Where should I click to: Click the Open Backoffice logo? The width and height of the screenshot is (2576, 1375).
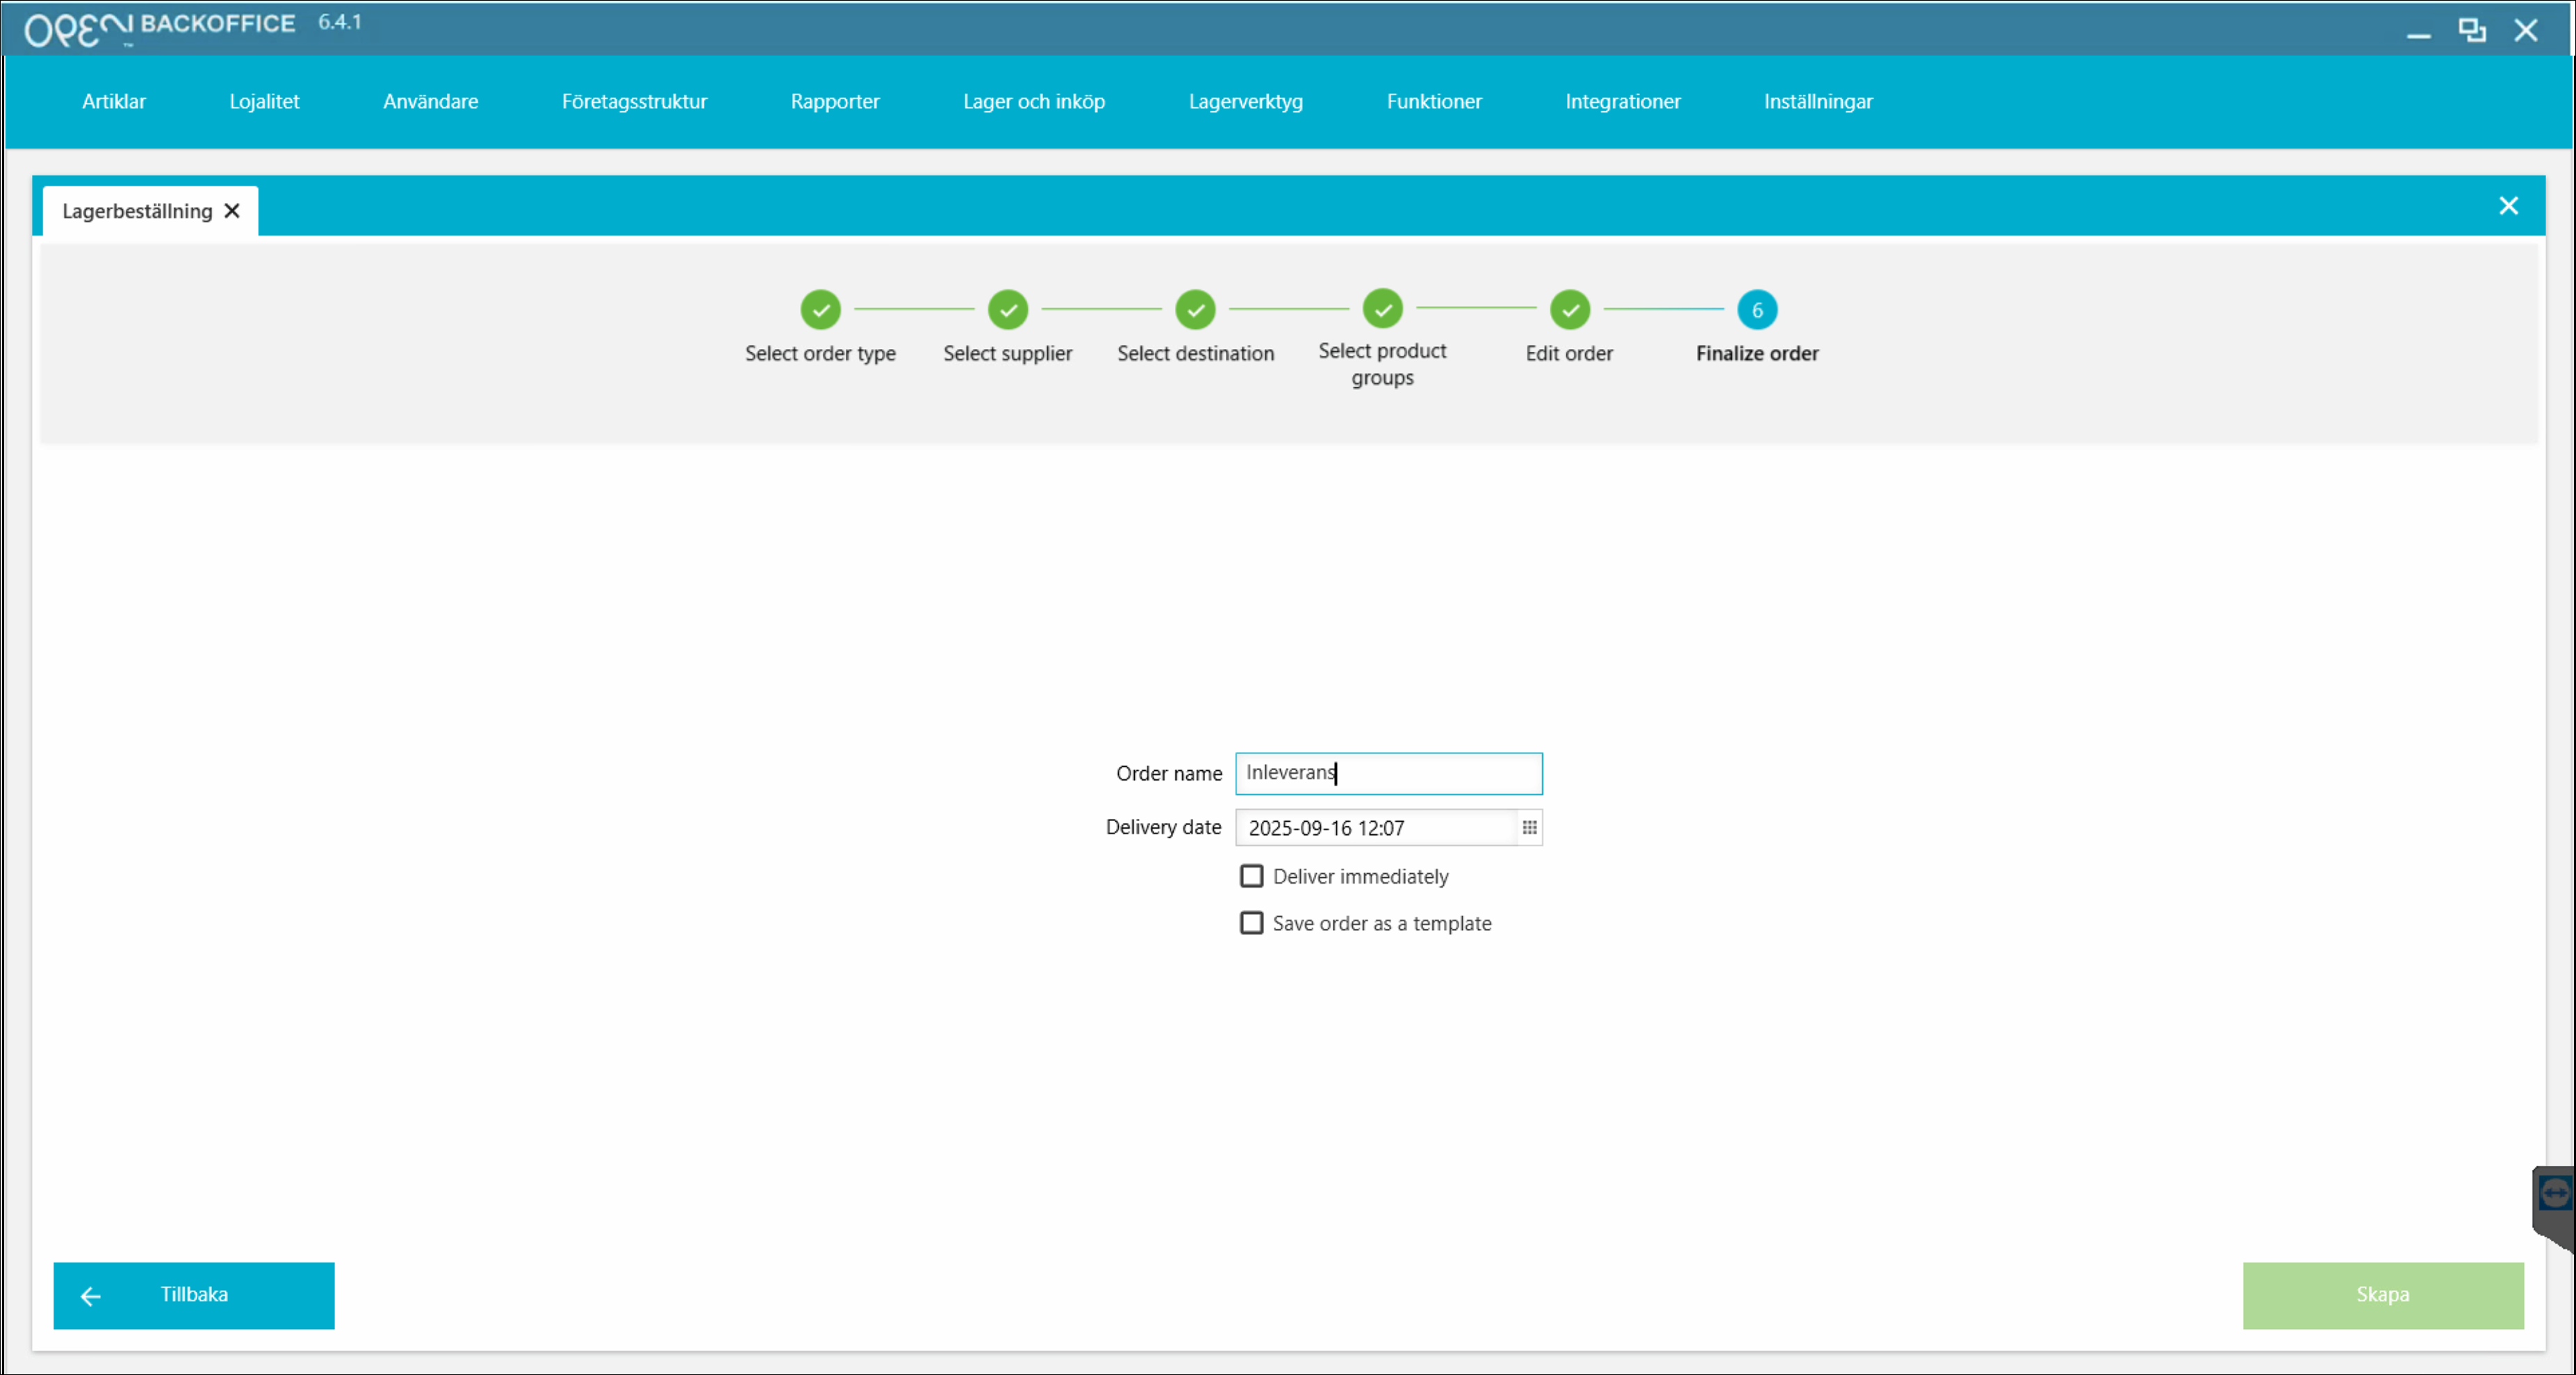coord(160,28)
